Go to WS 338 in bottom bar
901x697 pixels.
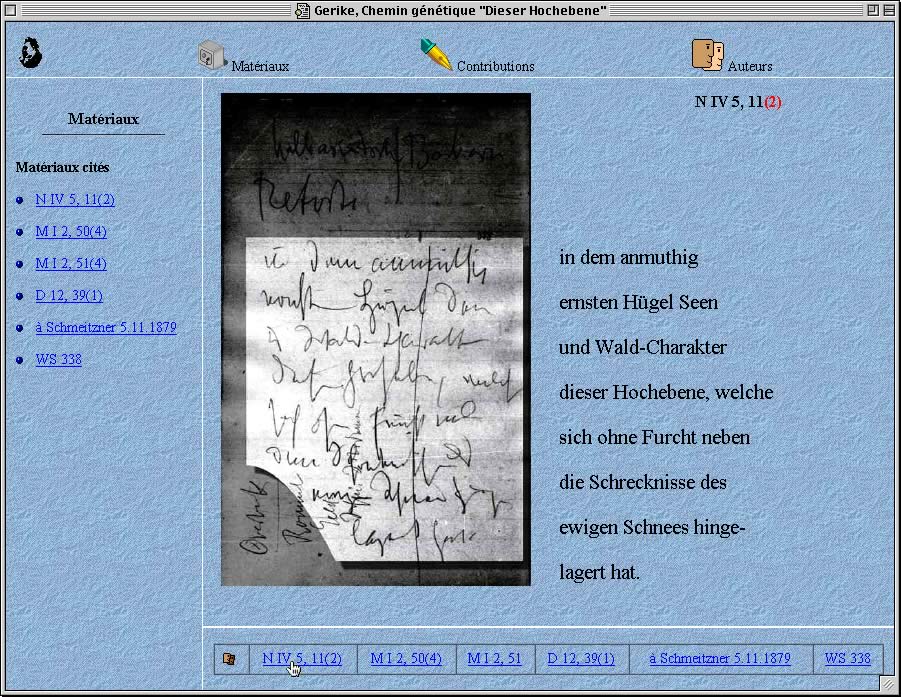(848, 659)
